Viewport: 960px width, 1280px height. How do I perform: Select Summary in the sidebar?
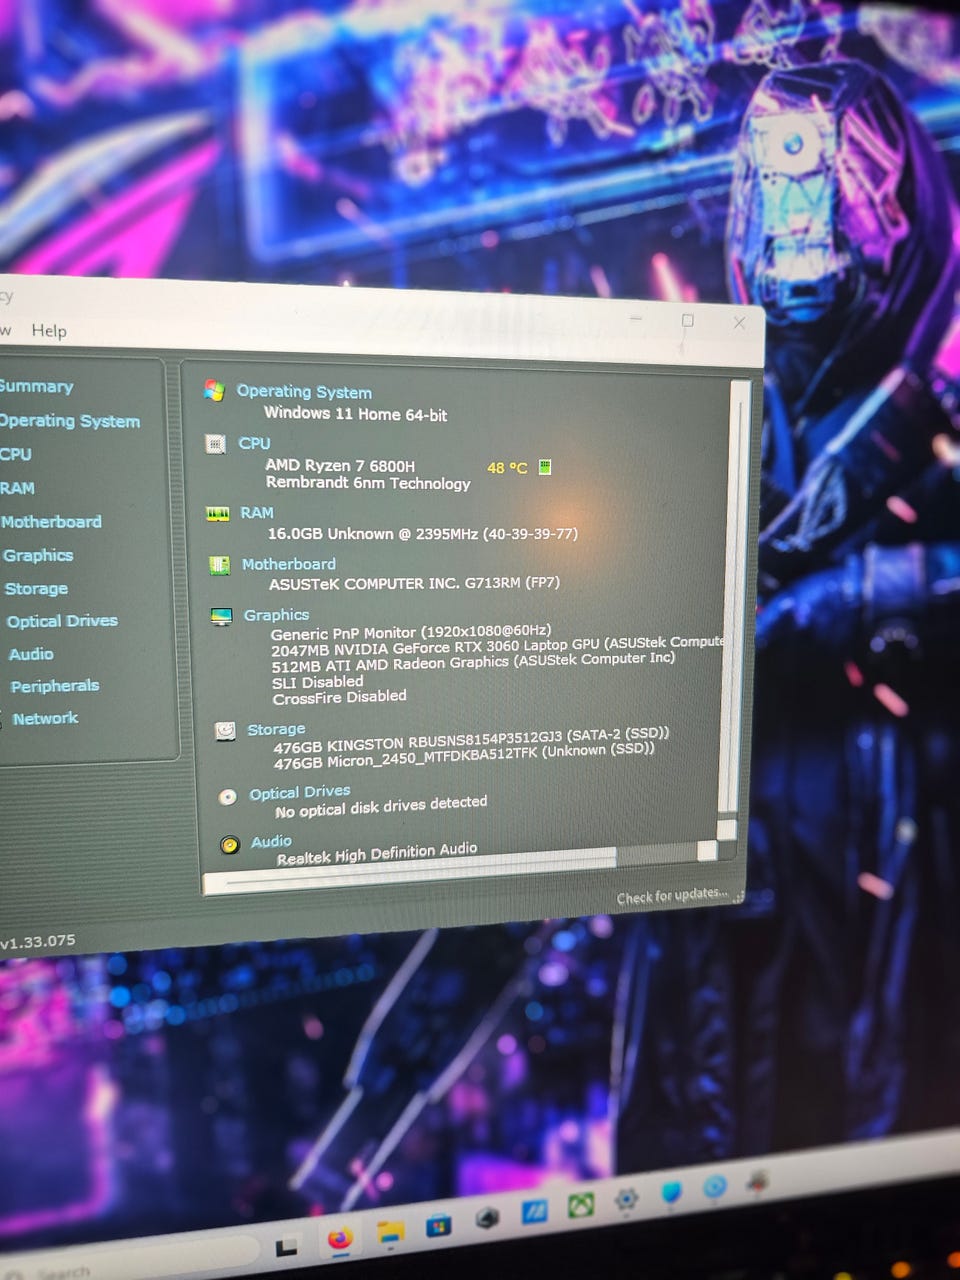(36, 386)
